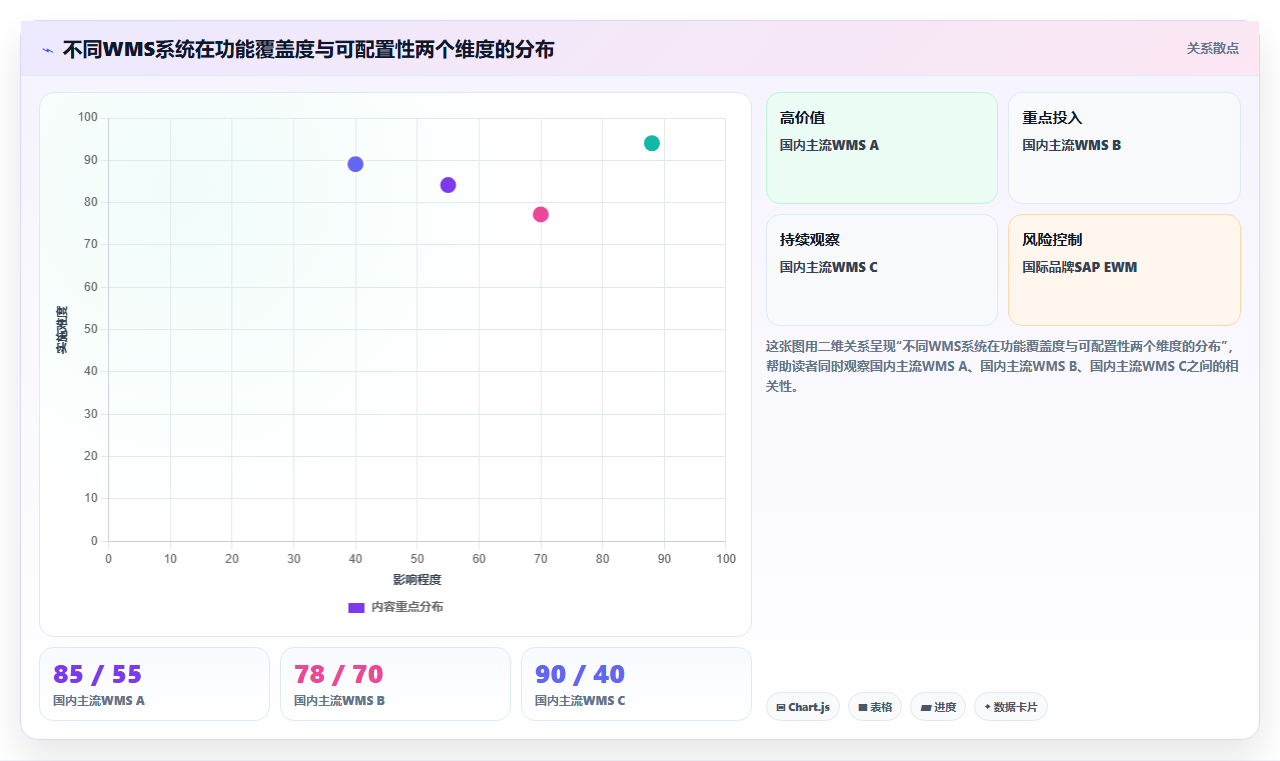Open the 风险控制 card
The image size is (1280, 761).
point(1124,270)
